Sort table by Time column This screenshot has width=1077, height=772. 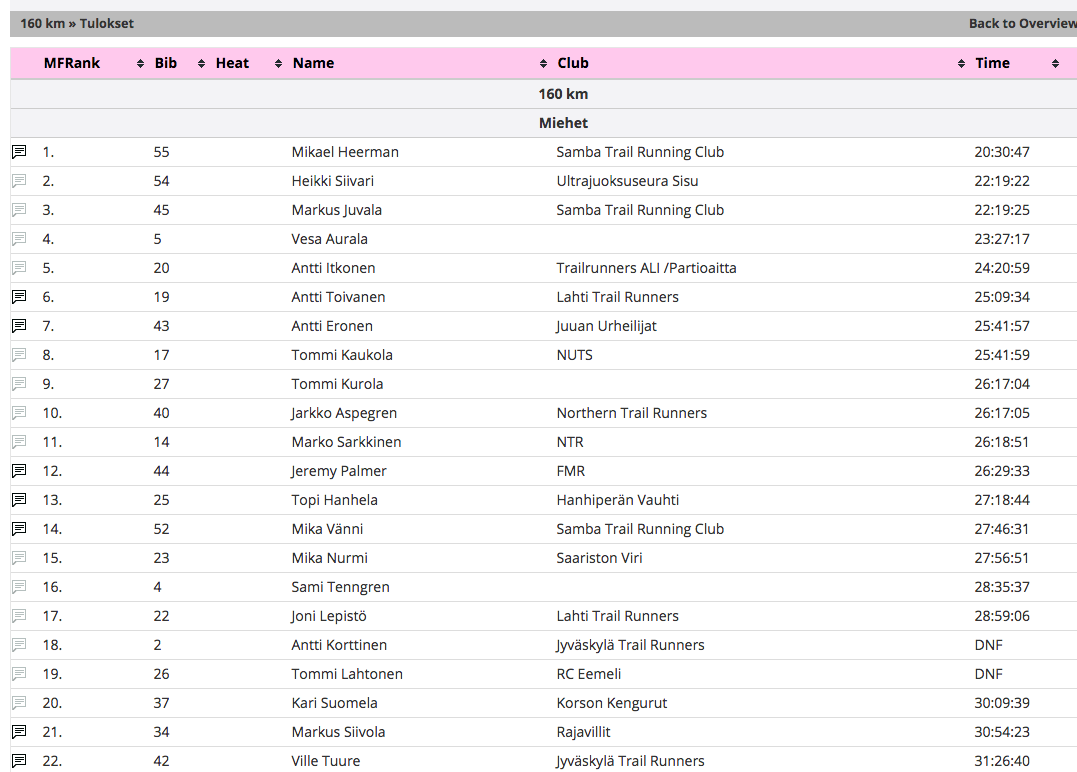pyautogui.click(x=993, y=63)
